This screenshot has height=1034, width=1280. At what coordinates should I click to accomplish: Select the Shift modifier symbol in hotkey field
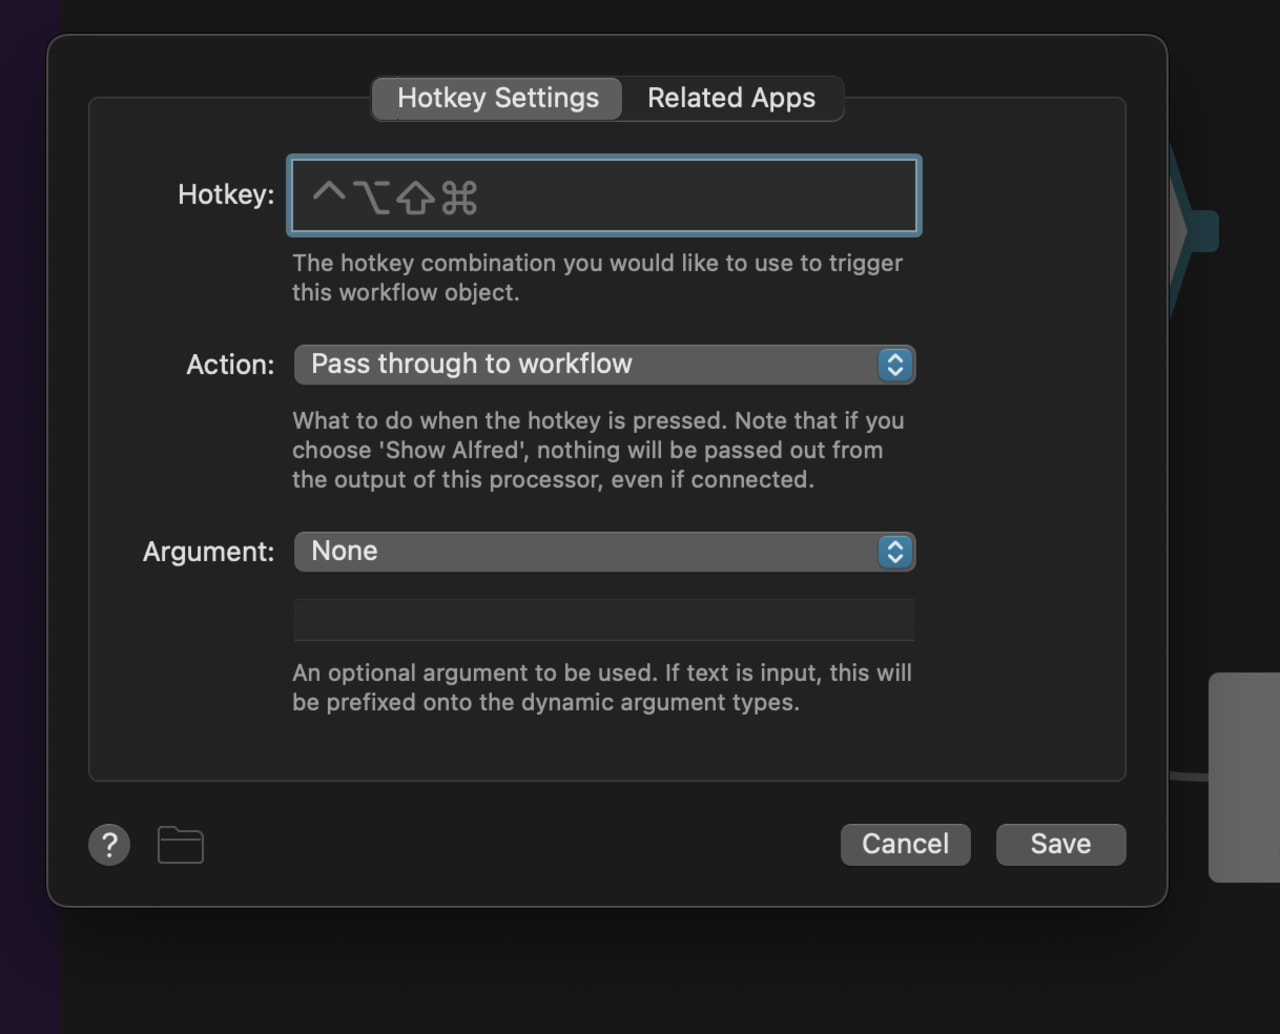(x=415, y=198)
